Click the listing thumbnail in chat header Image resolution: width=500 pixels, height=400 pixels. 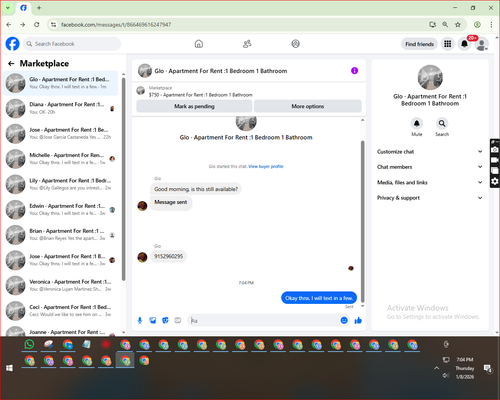145,71
